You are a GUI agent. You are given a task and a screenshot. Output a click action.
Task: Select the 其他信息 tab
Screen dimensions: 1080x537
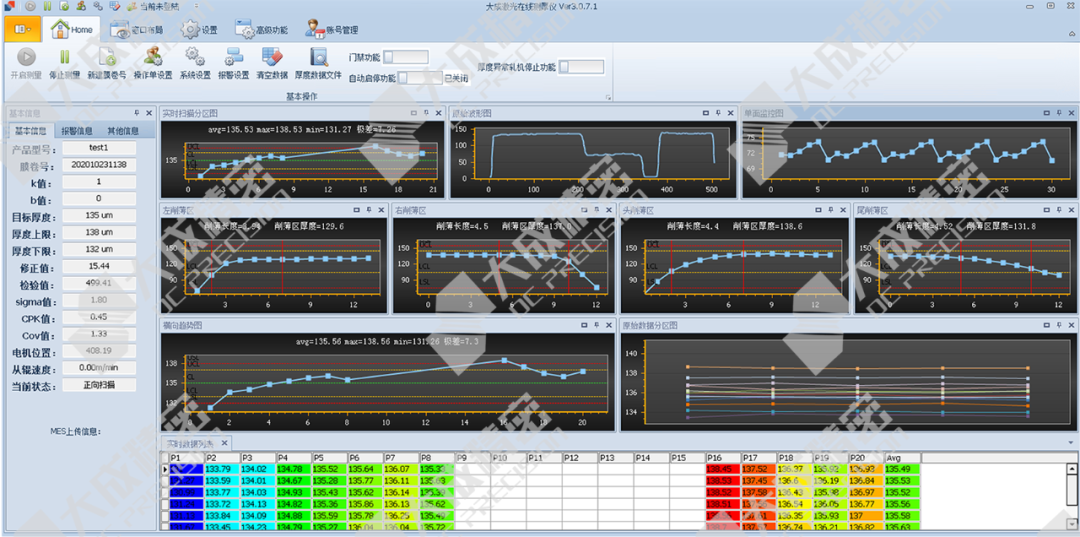tap(123, 130)
